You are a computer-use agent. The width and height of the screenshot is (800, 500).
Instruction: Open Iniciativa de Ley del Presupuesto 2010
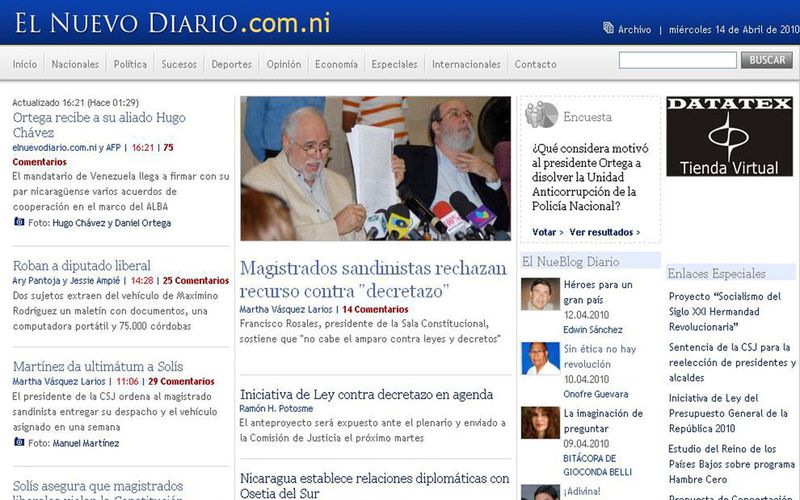tap(728, 413)
